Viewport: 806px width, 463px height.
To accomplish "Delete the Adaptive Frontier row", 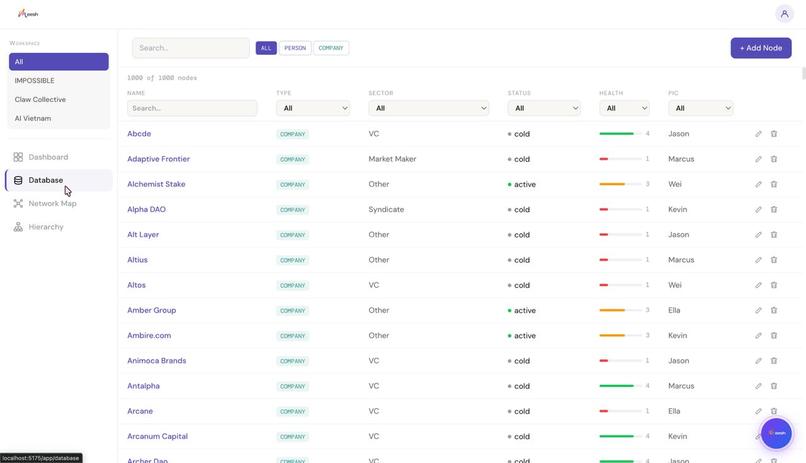I will point(774,159).
